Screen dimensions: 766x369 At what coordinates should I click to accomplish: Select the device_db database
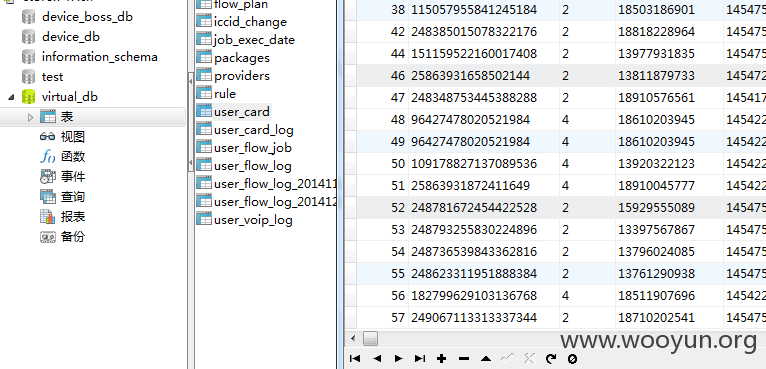click(x=71, y=37)
